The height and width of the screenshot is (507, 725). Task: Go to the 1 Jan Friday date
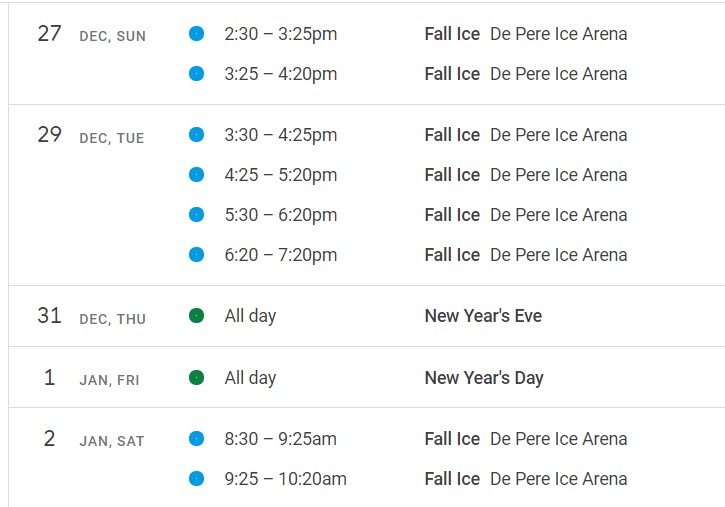tap(92, 378)
